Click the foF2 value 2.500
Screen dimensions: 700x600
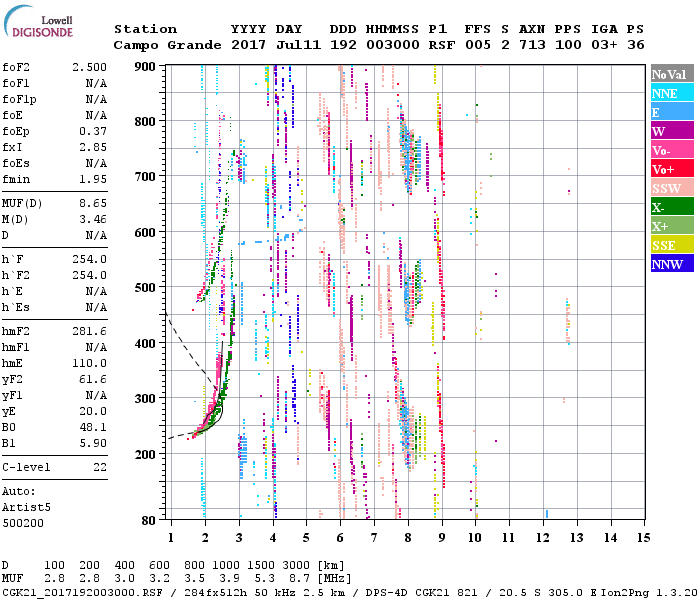pyautogui.click(x=88, y=66)
